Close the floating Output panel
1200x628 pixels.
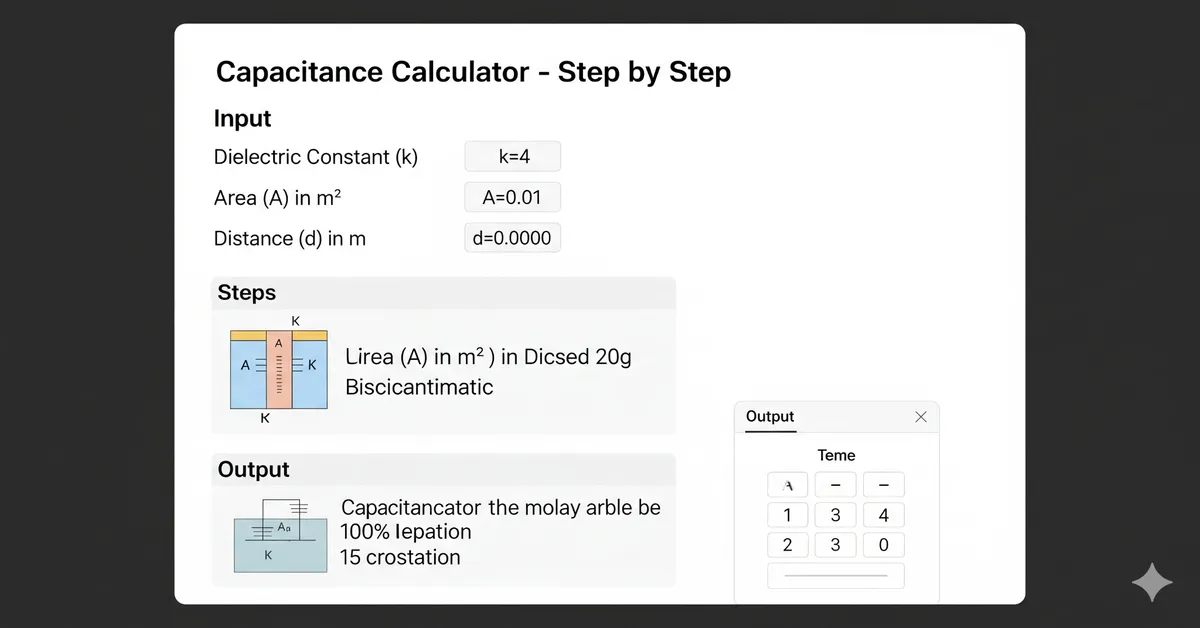point(920,416)
